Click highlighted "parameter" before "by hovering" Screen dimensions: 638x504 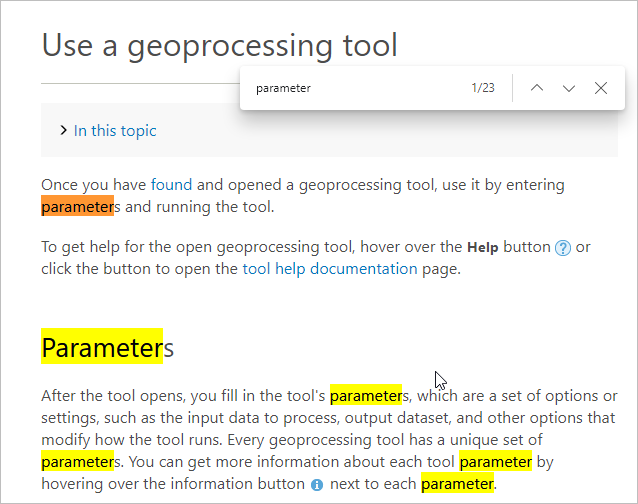tap(495, 462)
